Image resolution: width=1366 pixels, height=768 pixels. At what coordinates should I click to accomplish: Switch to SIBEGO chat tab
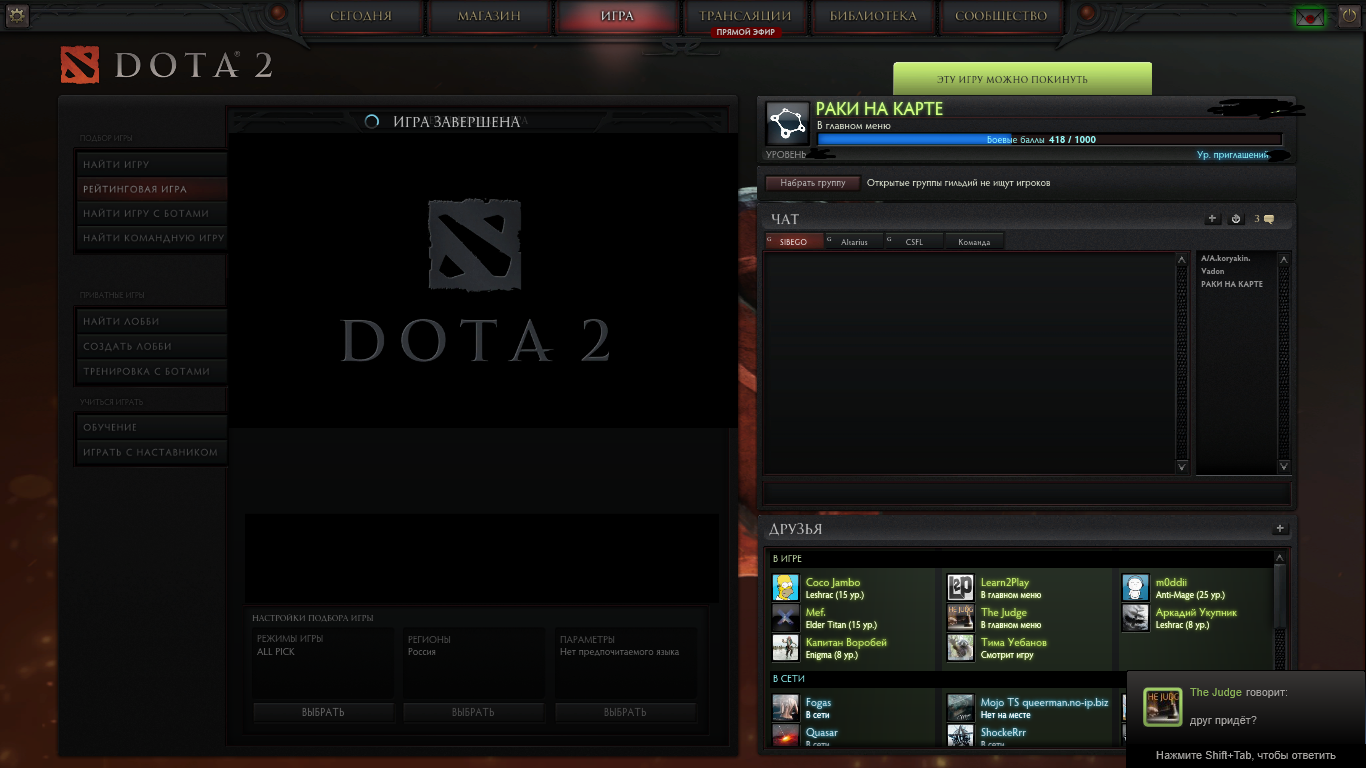795,241
